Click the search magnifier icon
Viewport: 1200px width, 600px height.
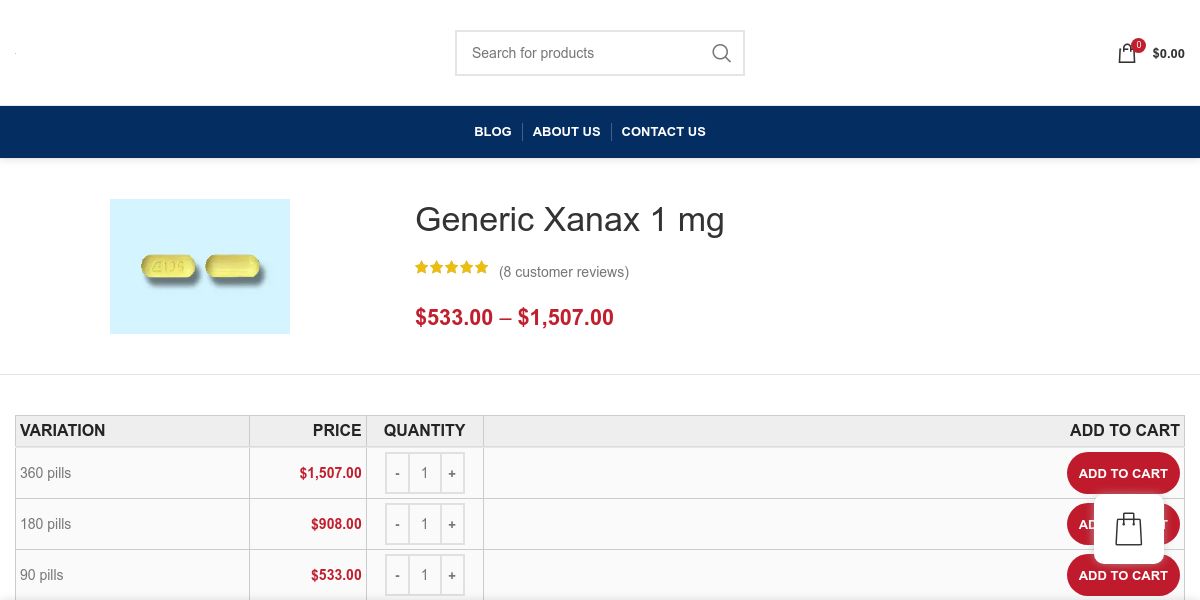[x=721, y=53]
